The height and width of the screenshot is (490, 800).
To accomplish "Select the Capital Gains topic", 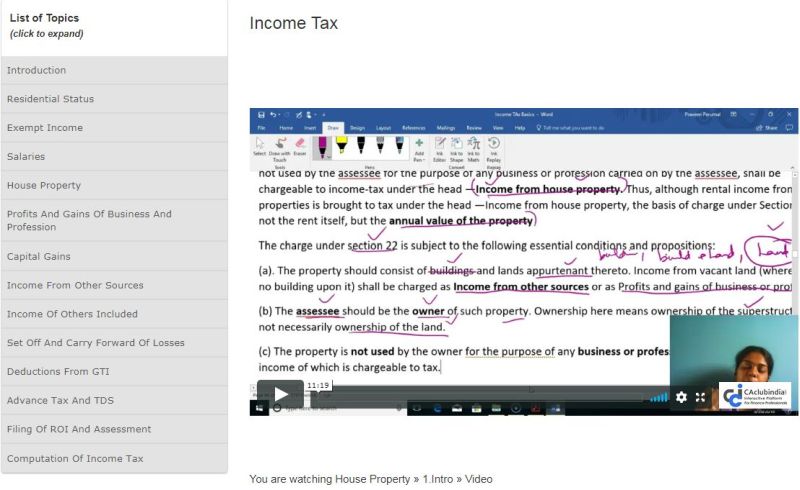I will tap(40, 256).
